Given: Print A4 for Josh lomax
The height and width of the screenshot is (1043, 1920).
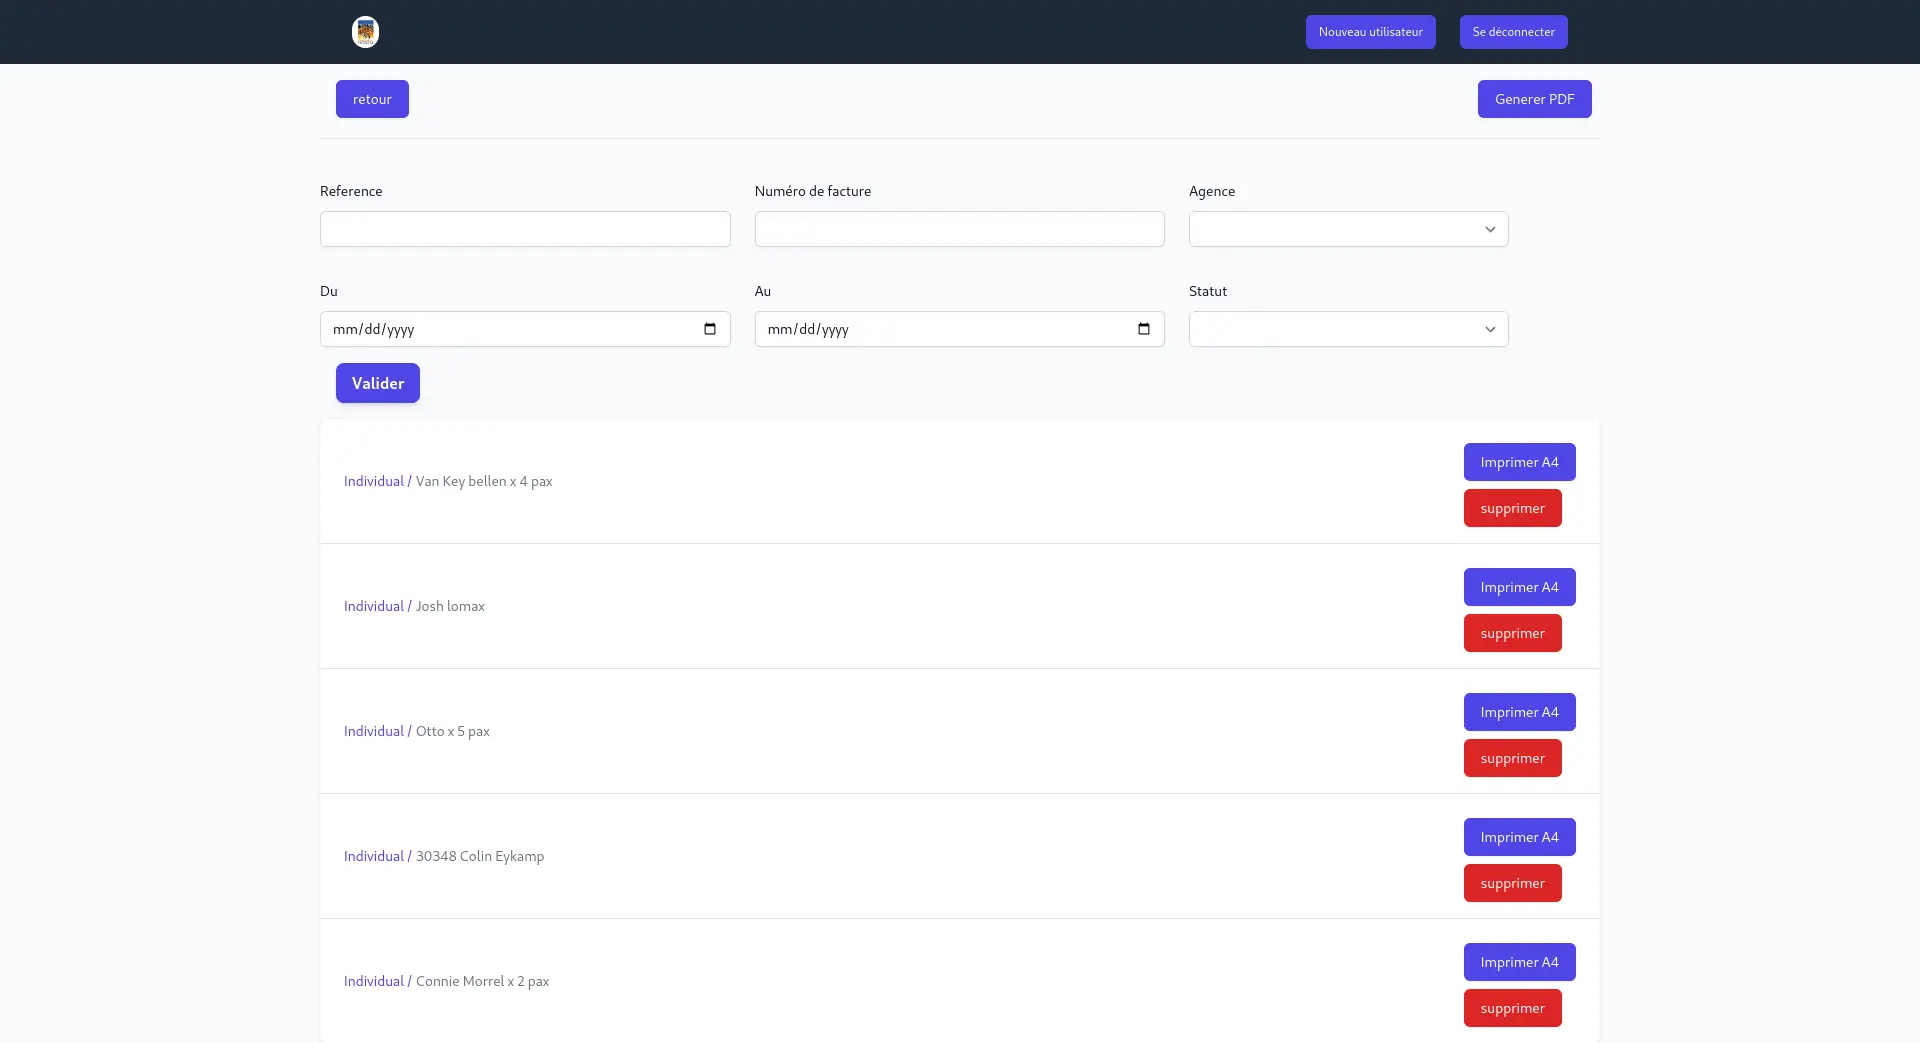Looking at the screenshot, I should point(1519,587).
